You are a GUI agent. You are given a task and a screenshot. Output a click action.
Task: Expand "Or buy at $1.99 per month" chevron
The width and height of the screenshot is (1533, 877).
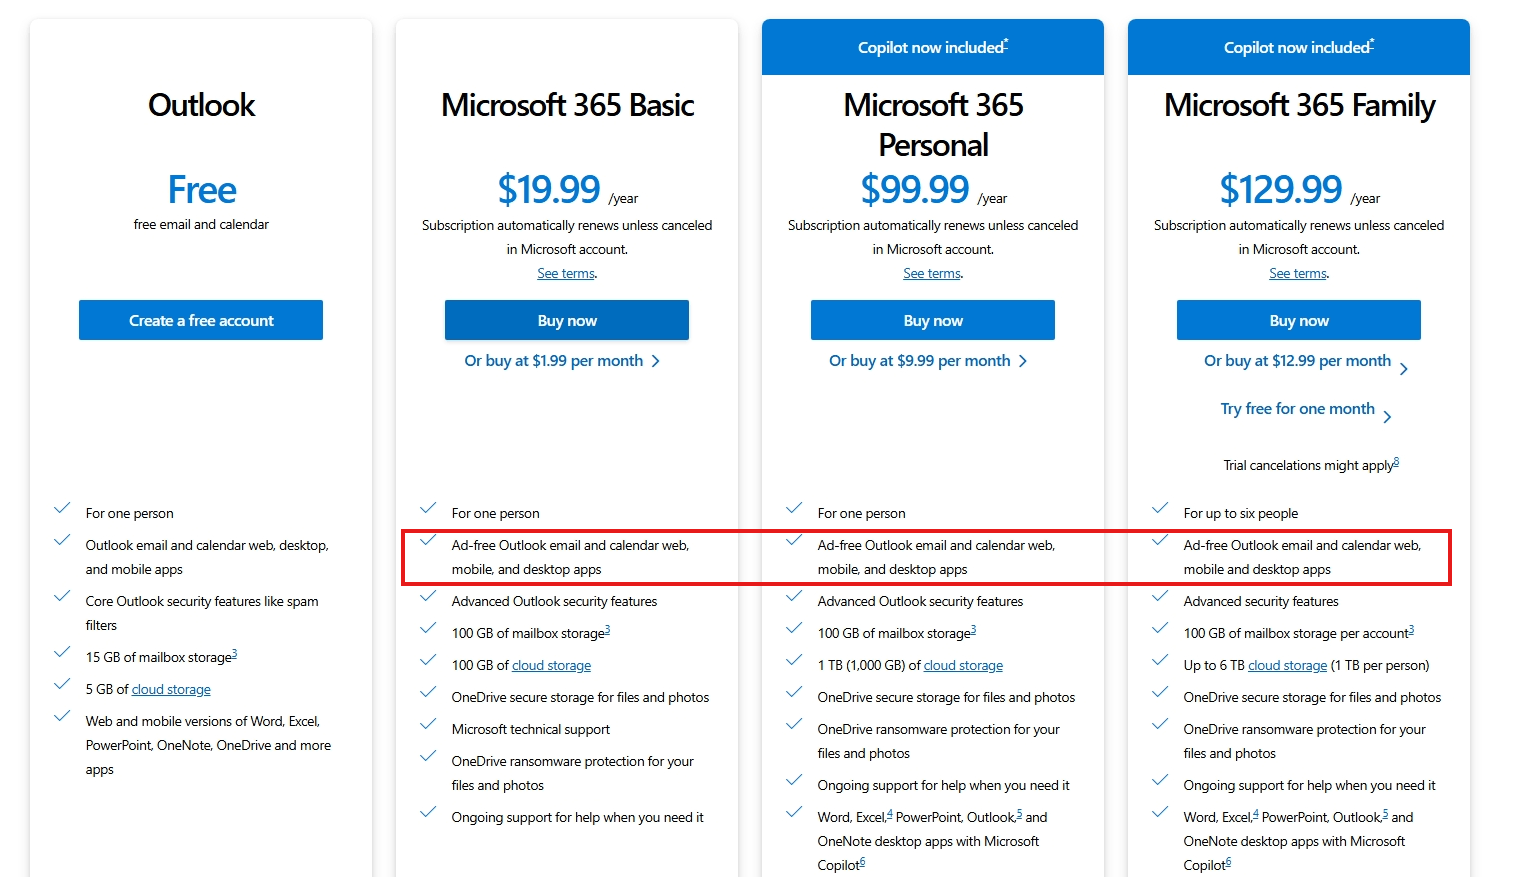point(656,360)
